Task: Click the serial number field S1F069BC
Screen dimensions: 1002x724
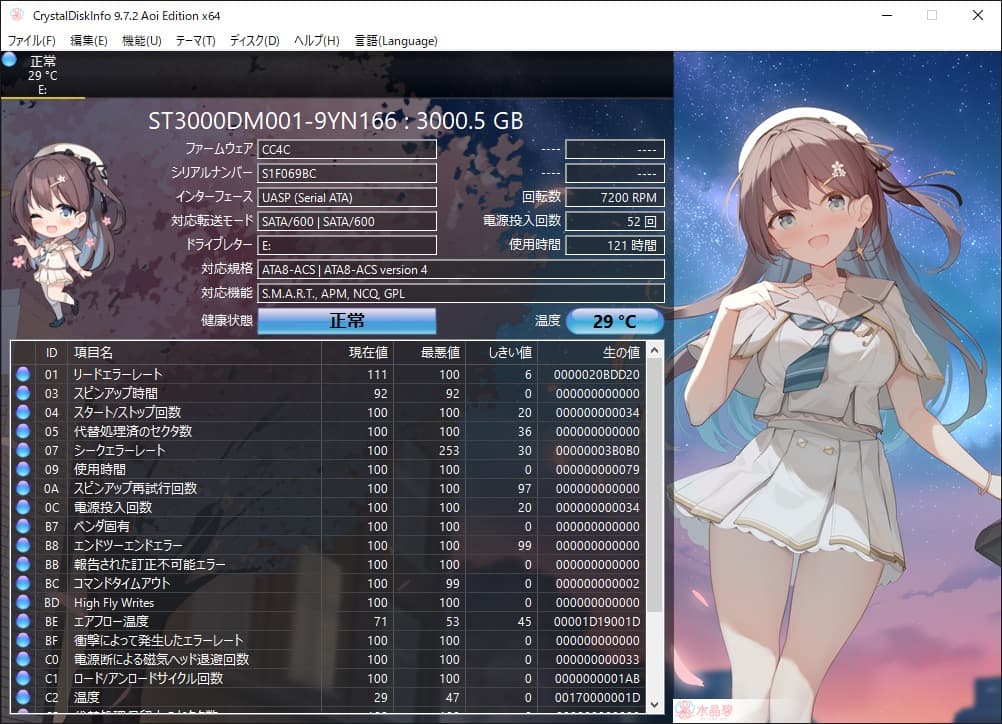Action: (347, 173)
